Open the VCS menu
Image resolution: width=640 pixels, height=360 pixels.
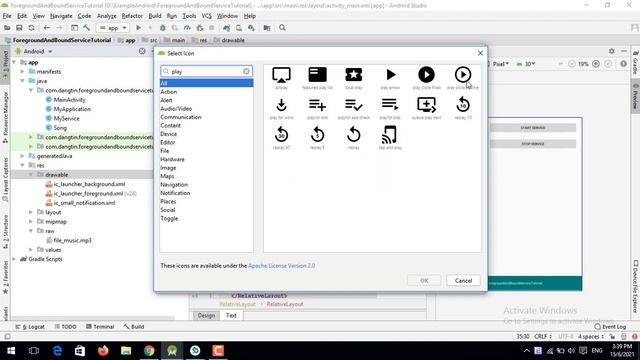pyautogui.click(x=207, y=16)
